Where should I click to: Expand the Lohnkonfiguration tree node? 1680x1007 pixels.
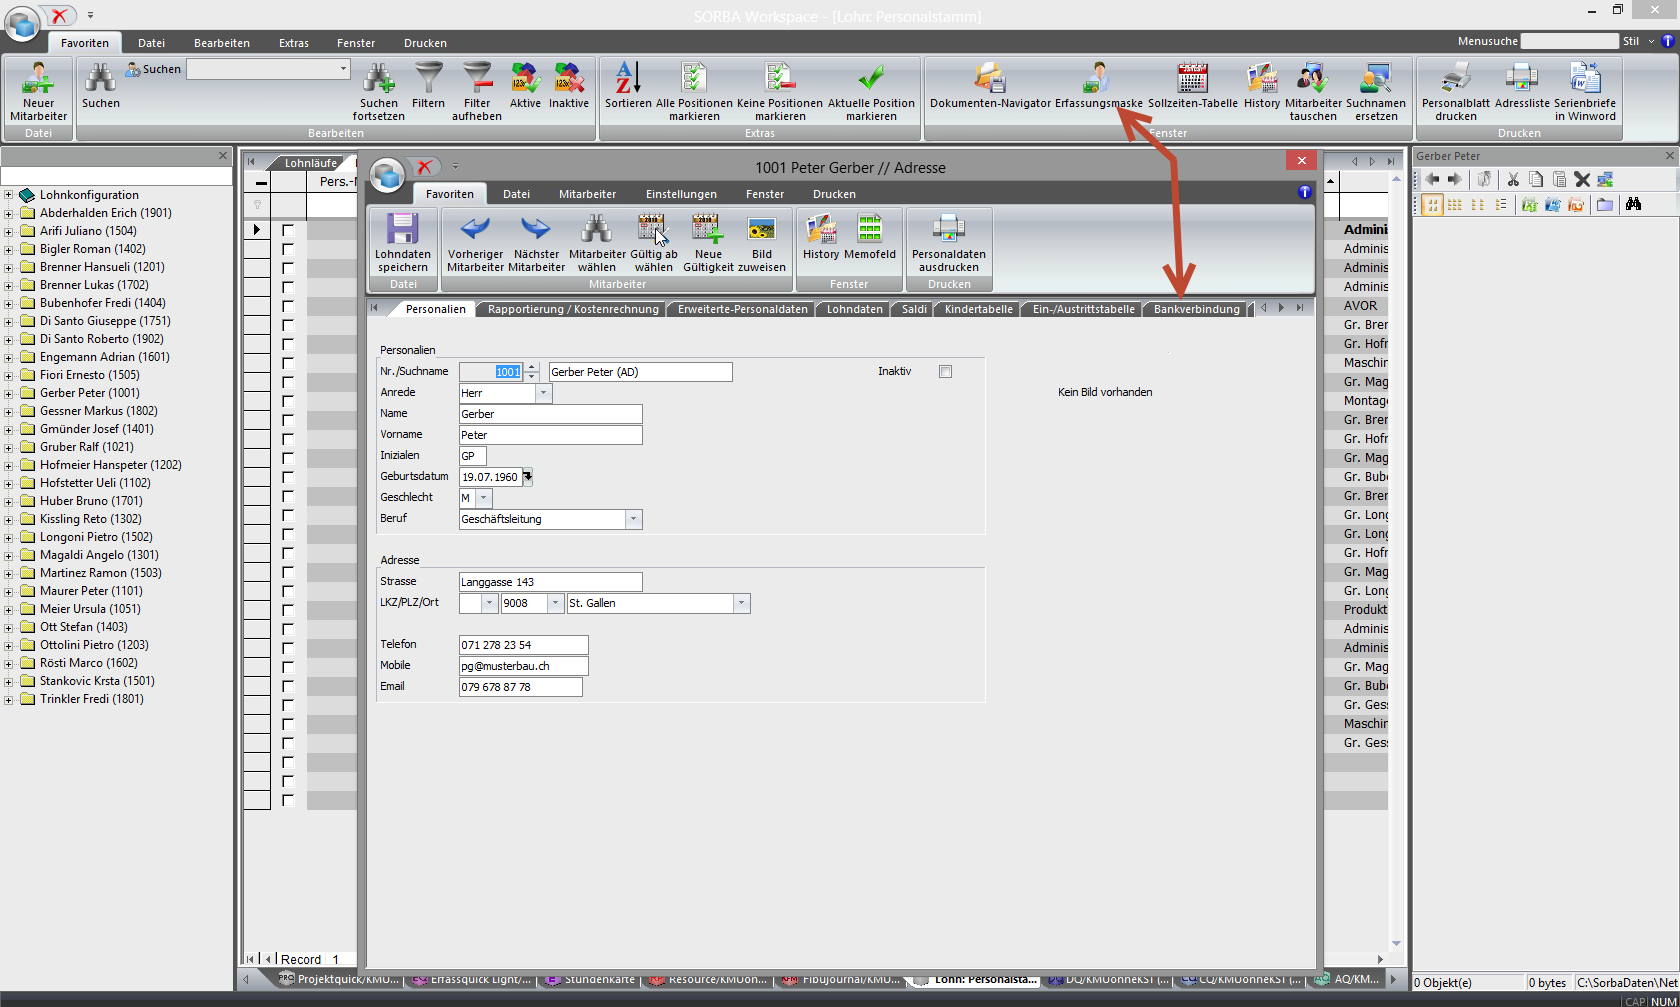[8, 195]
